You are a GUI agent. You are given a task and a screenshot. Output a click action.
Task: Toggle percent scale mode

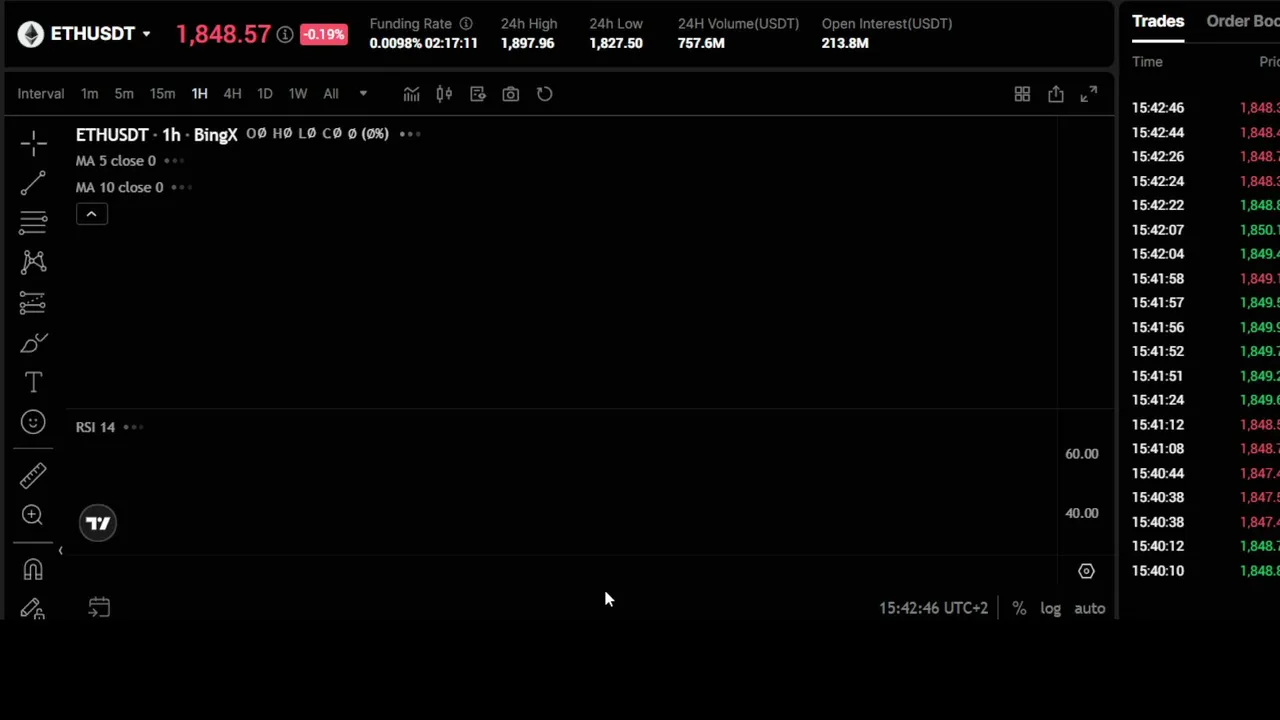[x=1019, y=608]
